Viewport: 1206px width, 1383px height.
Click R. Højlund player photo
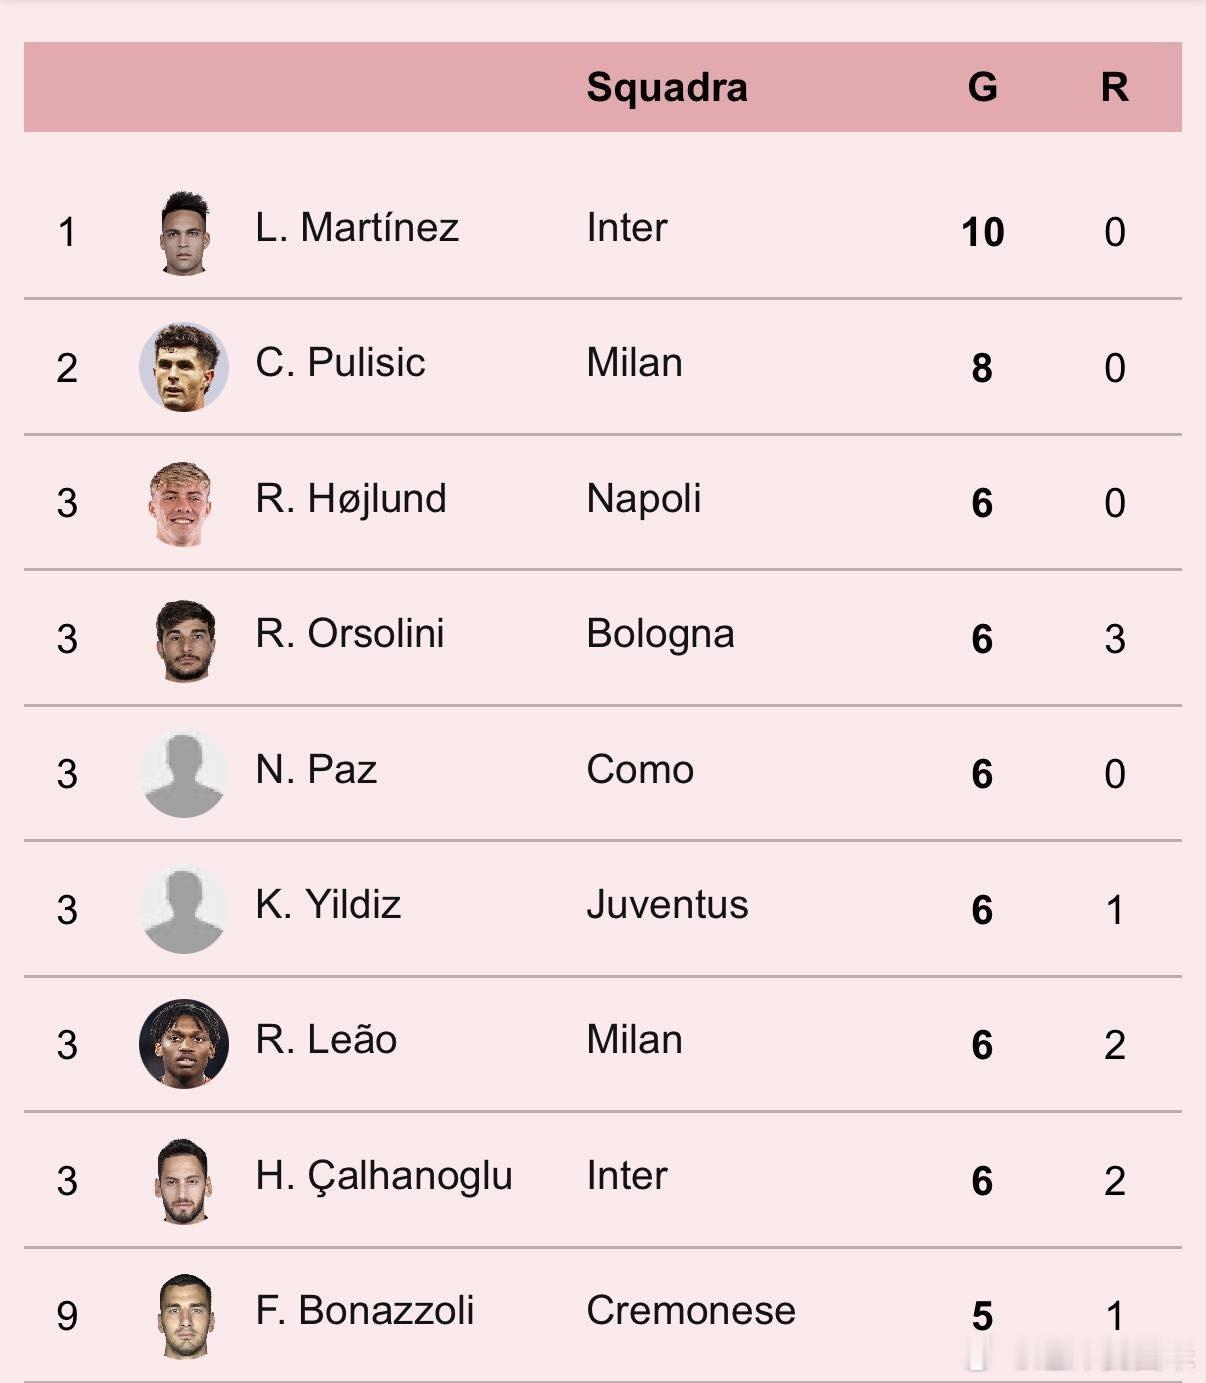coord(182,503)
